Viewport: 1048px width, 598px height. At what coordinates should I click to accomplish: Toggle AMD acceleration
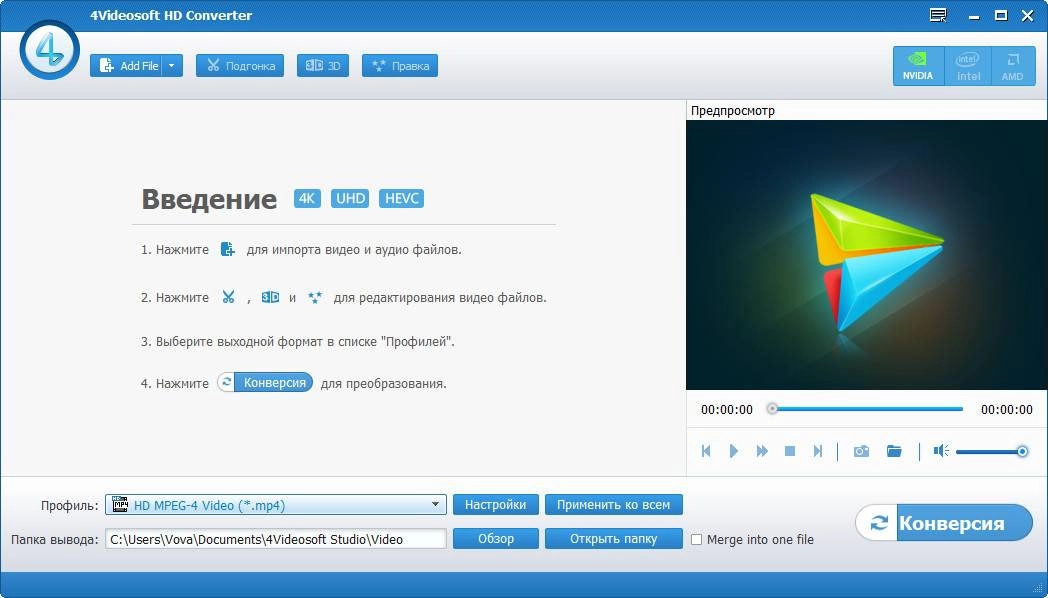1013,66
